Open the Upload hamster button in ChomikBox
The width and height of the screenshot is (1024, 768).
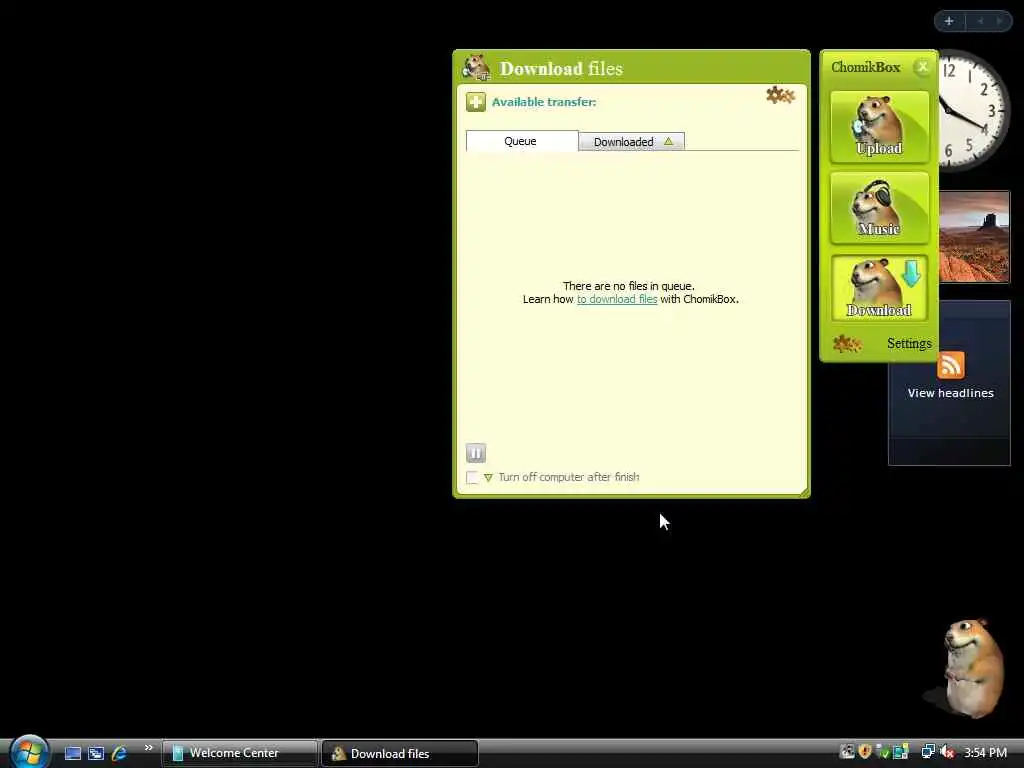tap(879, 126)
